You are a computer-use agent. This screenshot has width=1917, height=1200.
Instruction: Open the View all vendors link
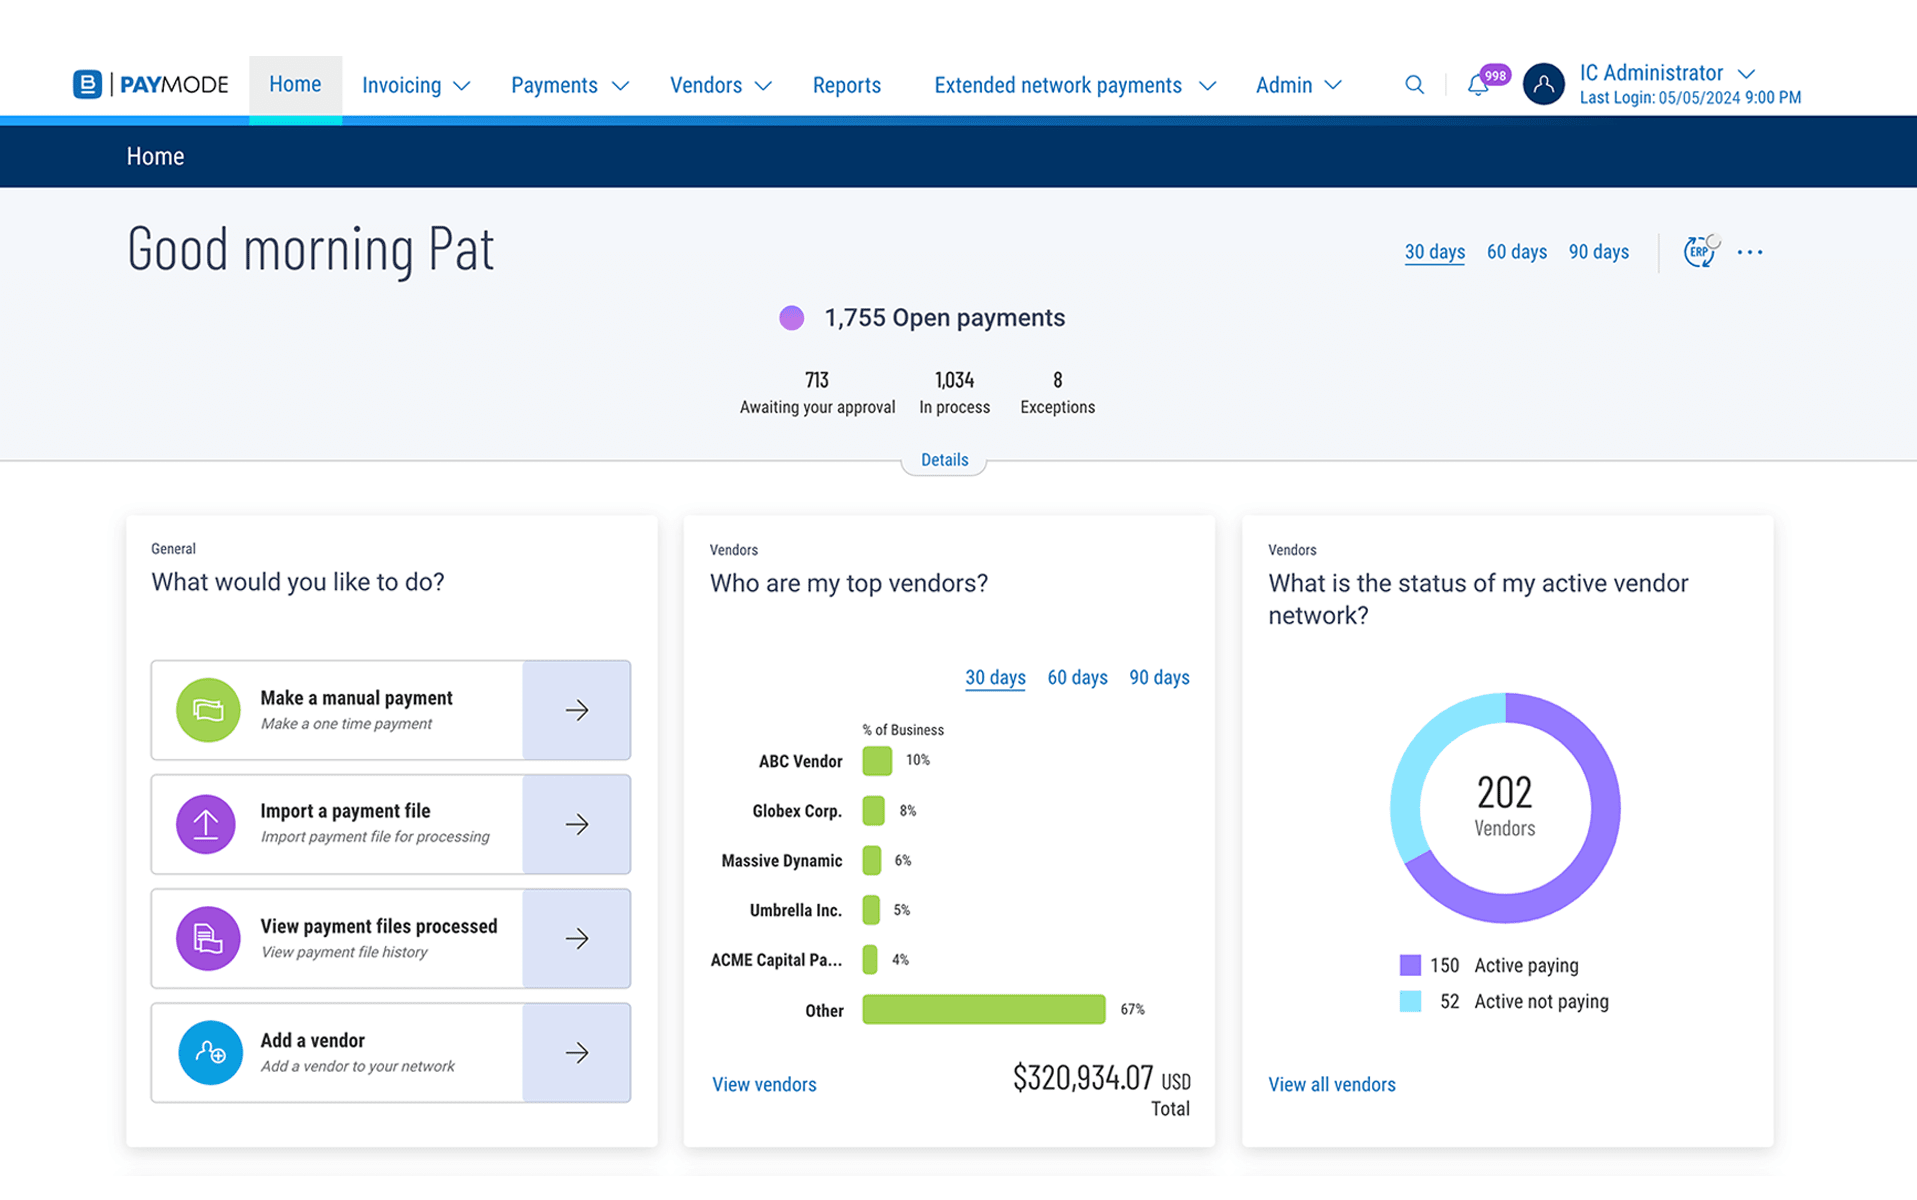[x=1331, y=1084]
